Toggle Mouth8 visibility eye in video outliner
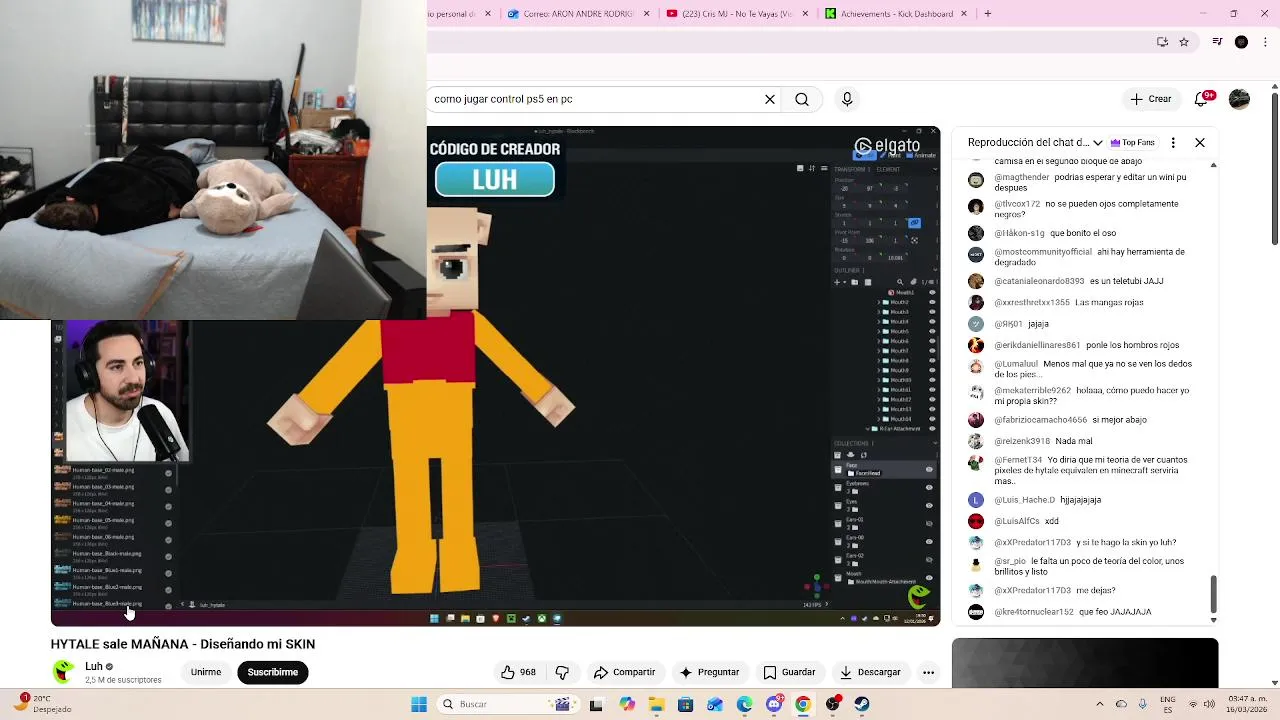The height and width of the screenshot is (720, 1280). [932, 360]
